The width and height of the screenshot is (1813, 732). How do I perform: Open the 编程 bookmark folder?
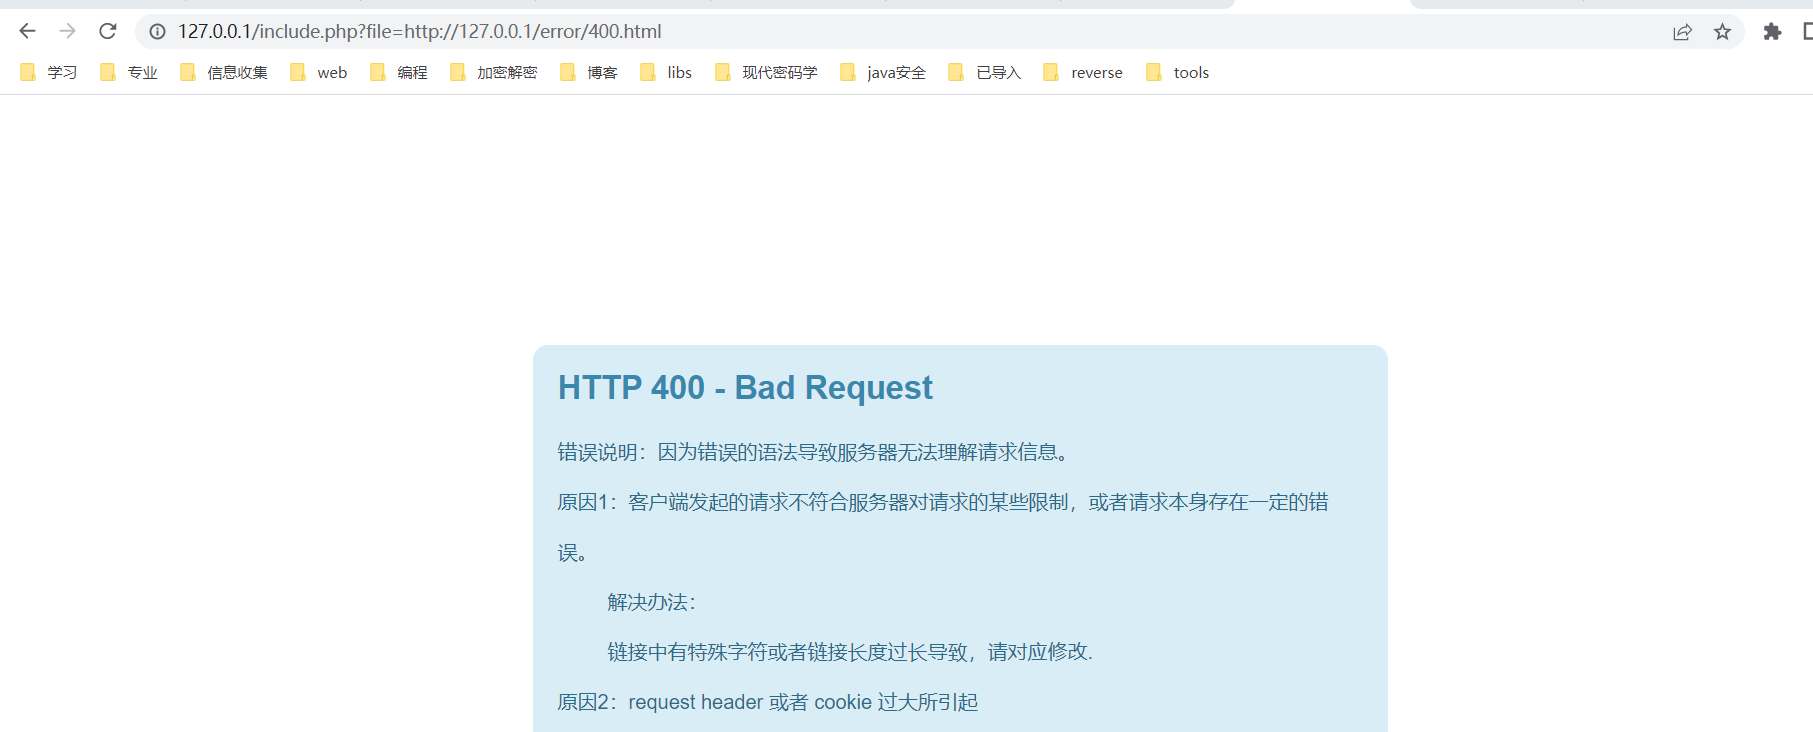pyautogui.click(x=399, y=72)
